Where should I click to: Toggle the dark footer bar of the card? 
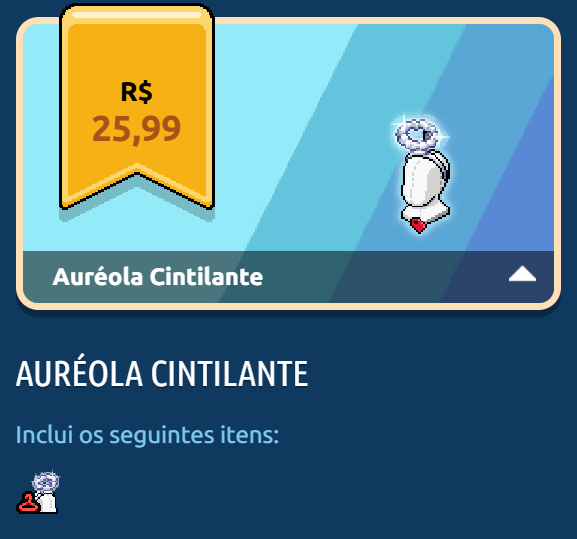288,277
